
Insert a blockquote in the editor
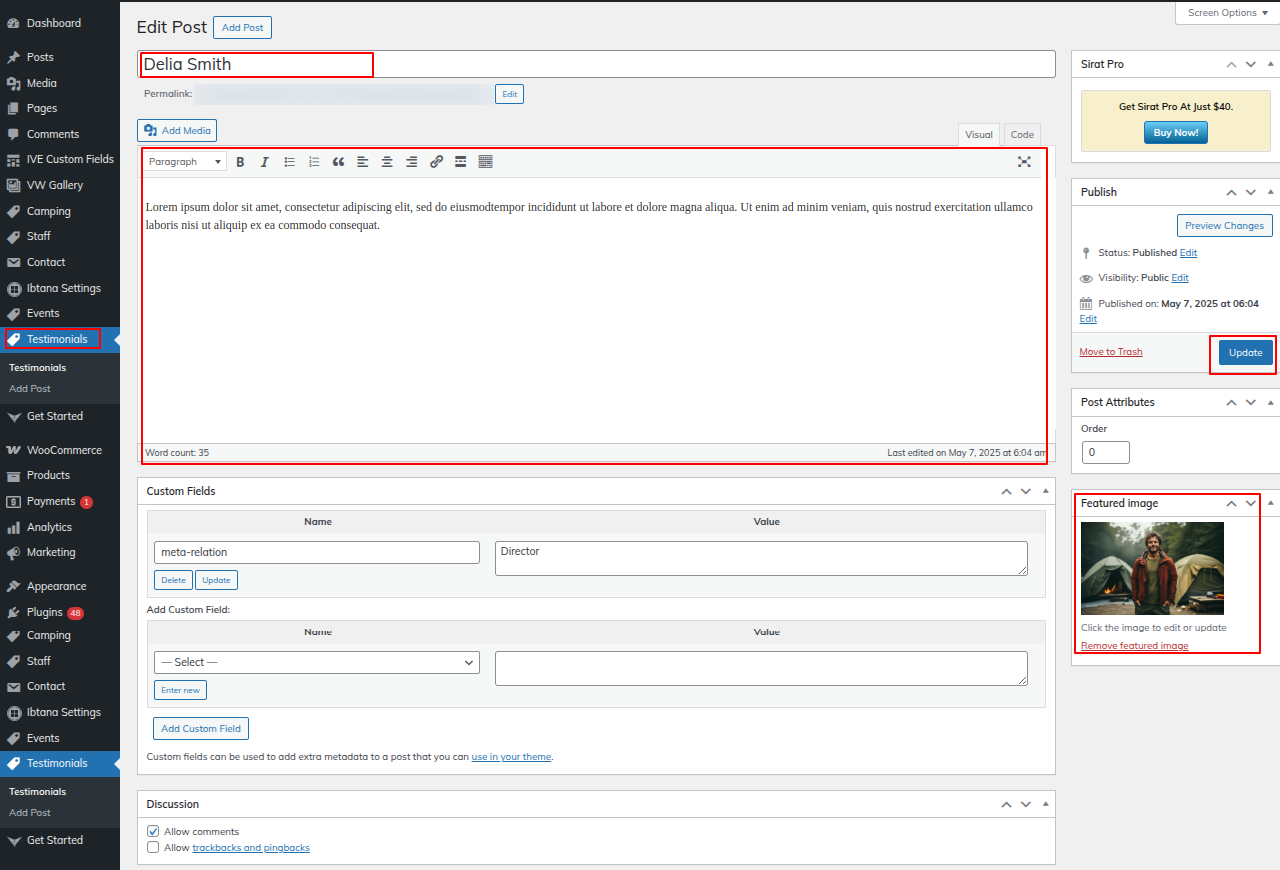pyautogui.click(x=339, y=162)
